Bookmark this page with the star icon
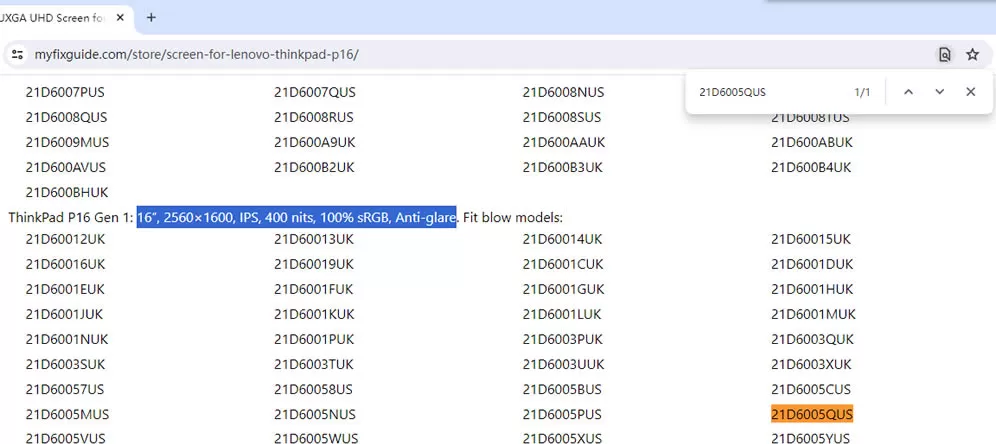This screenshot has height=444, width=996. tap(972, 55)
